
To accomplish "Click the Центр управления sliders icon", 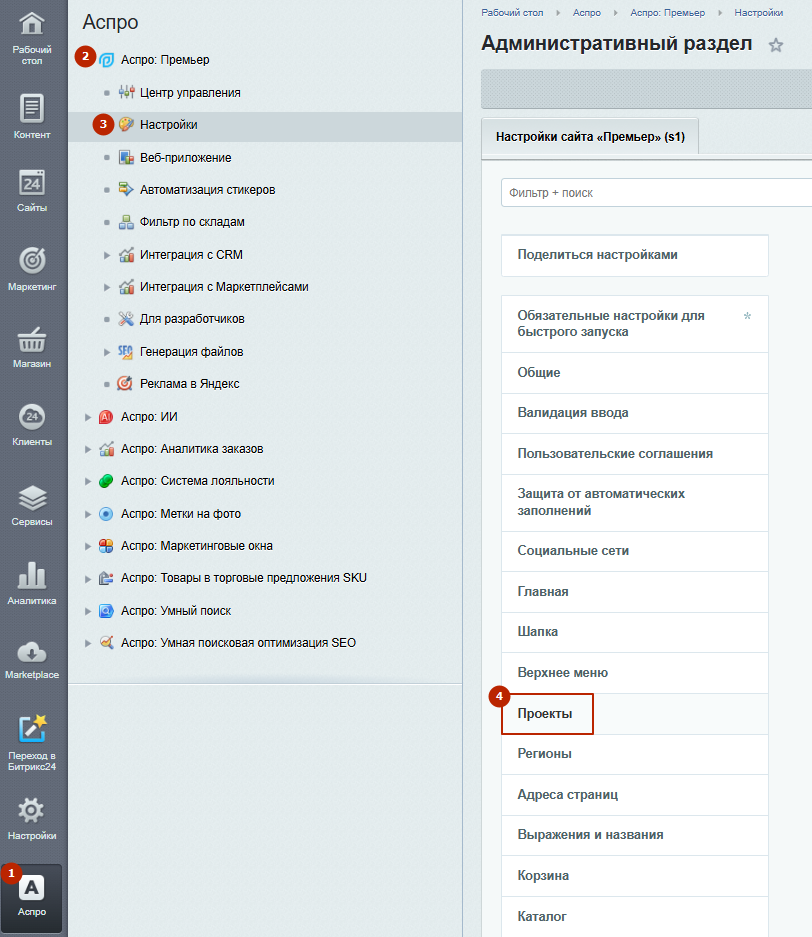I will click(126, 92).
